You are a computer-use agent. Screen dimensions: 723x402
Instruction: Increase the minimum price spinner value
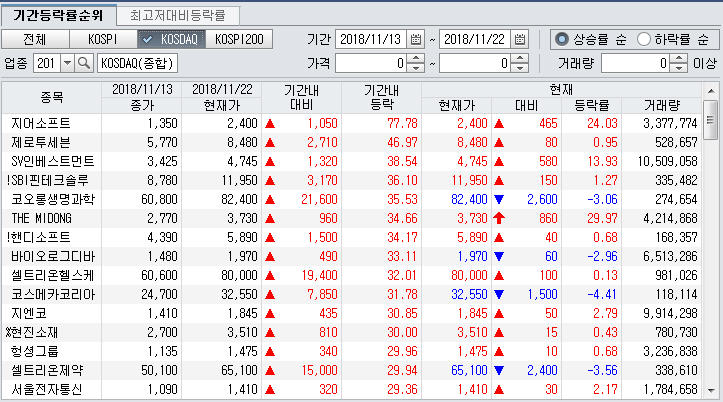(x=415, y=58)
